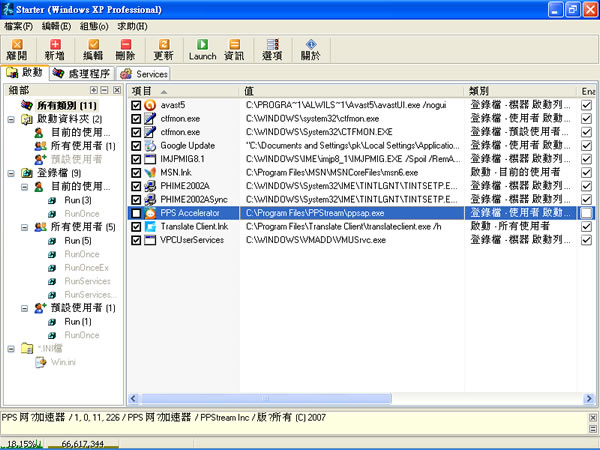Viewport: 600px width, 450px height.
Task: Click the scroll right arrow
Action: click(x=589, y=399)
